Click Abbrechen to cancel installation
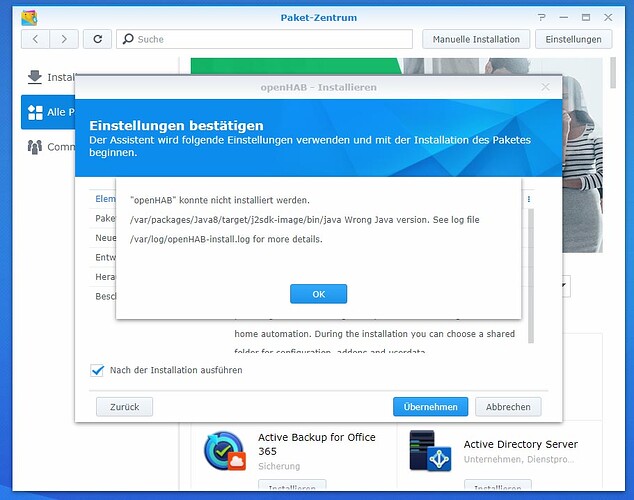 pyautogui.click(x=508, y=407)
